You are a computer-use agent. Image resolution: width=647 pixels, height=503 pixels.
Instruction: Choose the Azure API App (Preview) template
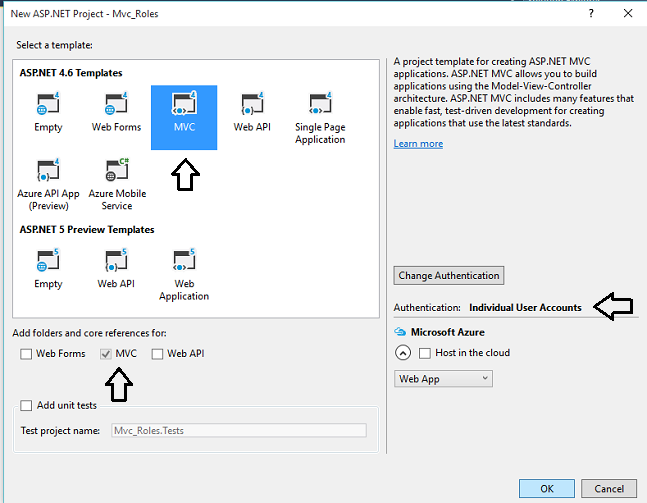[x=48, y=184]
